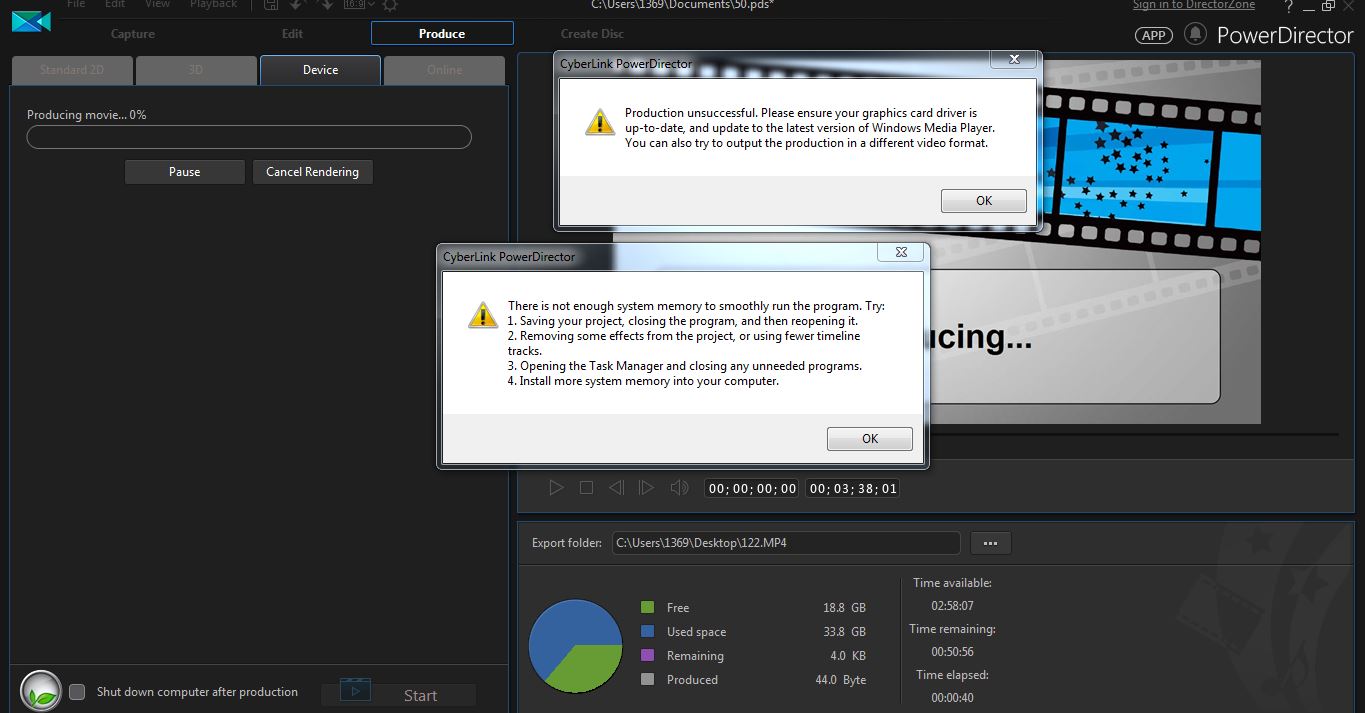Click the '02:58:07' time available value
This screenshot has height=713, width=1365.
[952, 606]
